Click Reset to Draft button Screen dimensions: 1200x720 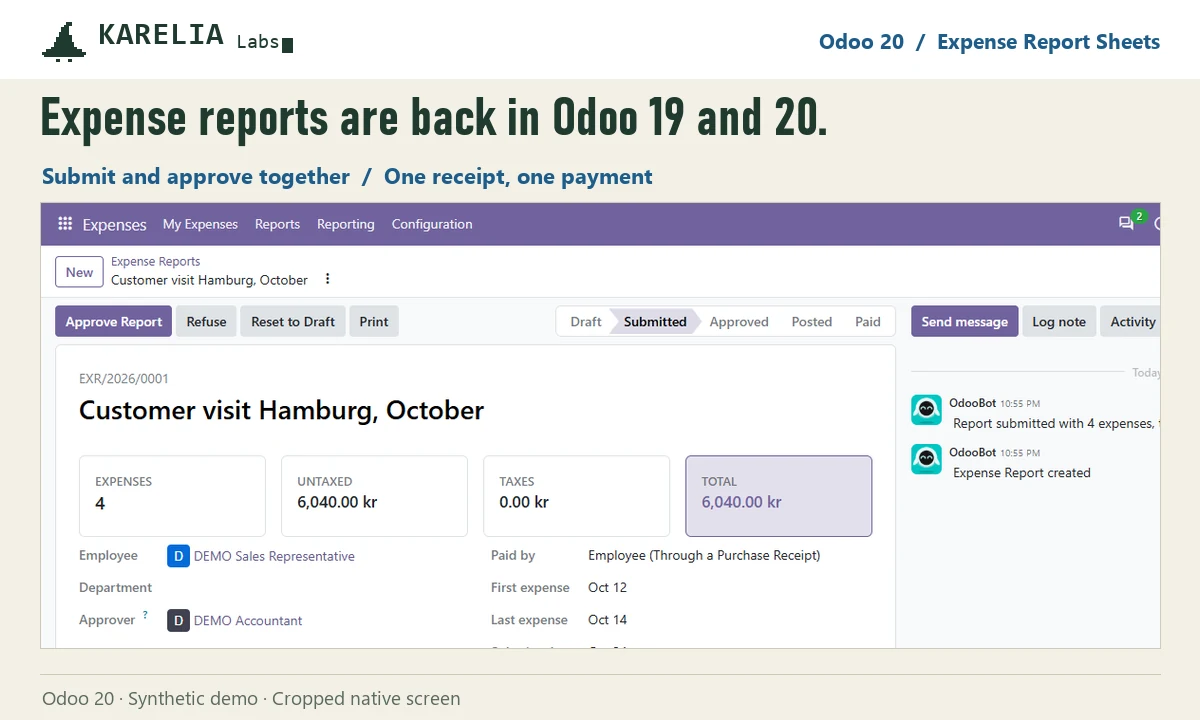click(x=293, y=322)
